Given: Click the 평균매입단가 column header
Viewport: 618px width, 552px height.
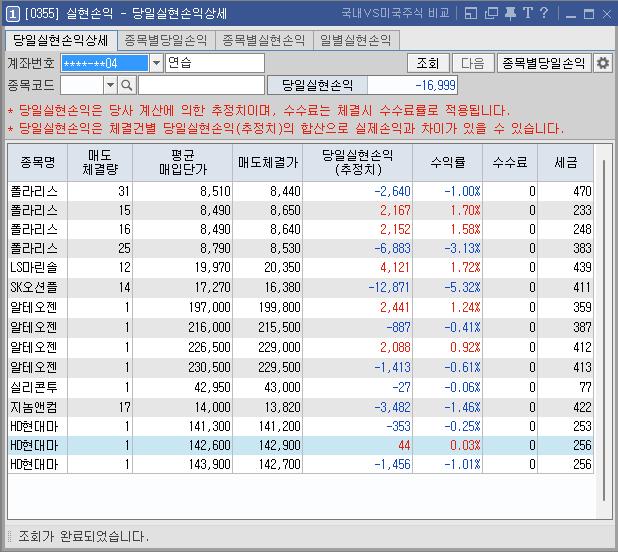Looking at the screenshot, I should click(x=182, y=162).
